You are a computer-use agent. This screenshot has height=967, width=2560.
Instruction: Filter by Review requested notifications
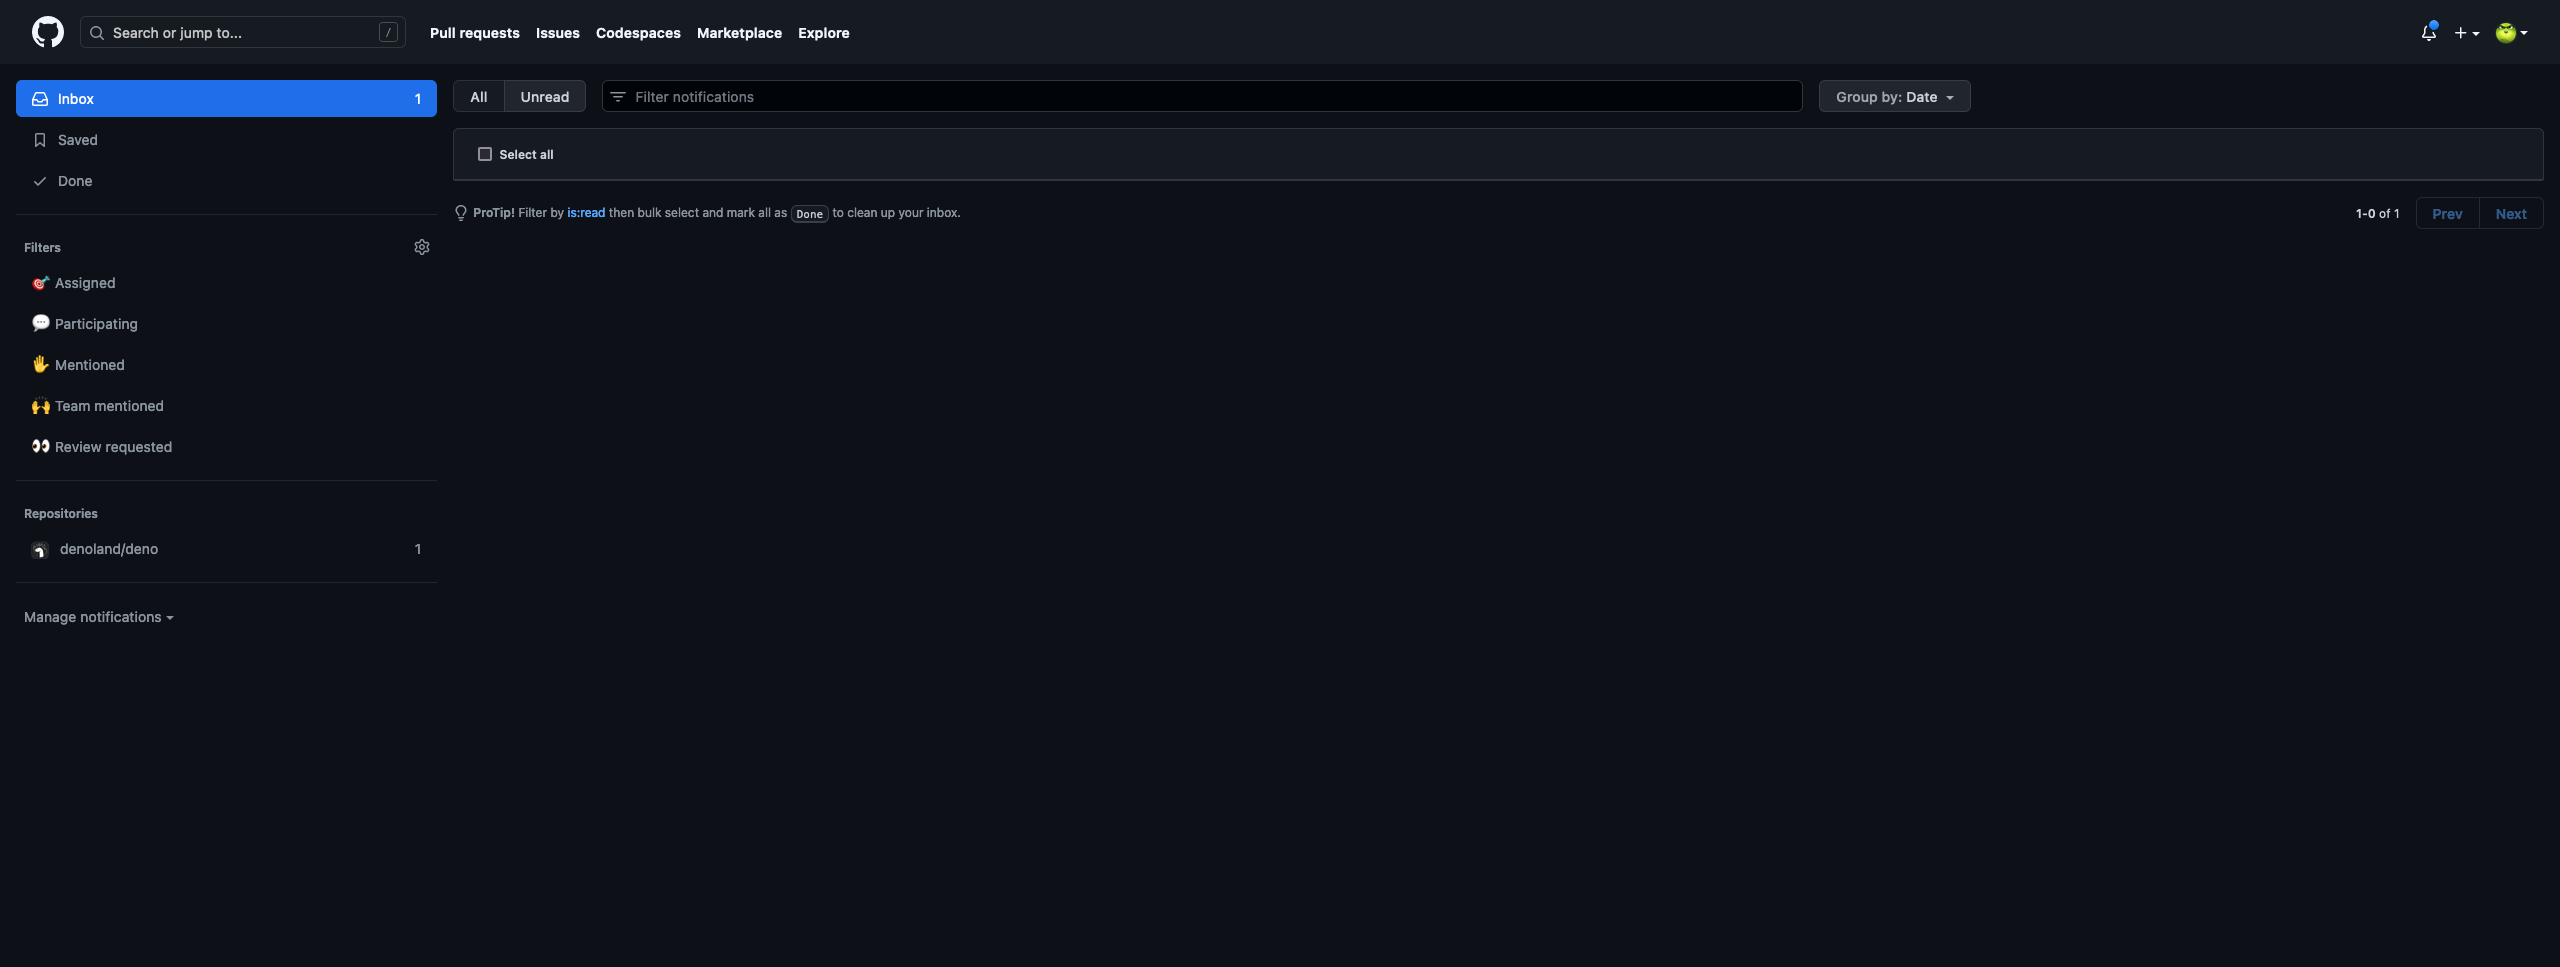click(112, 447)
